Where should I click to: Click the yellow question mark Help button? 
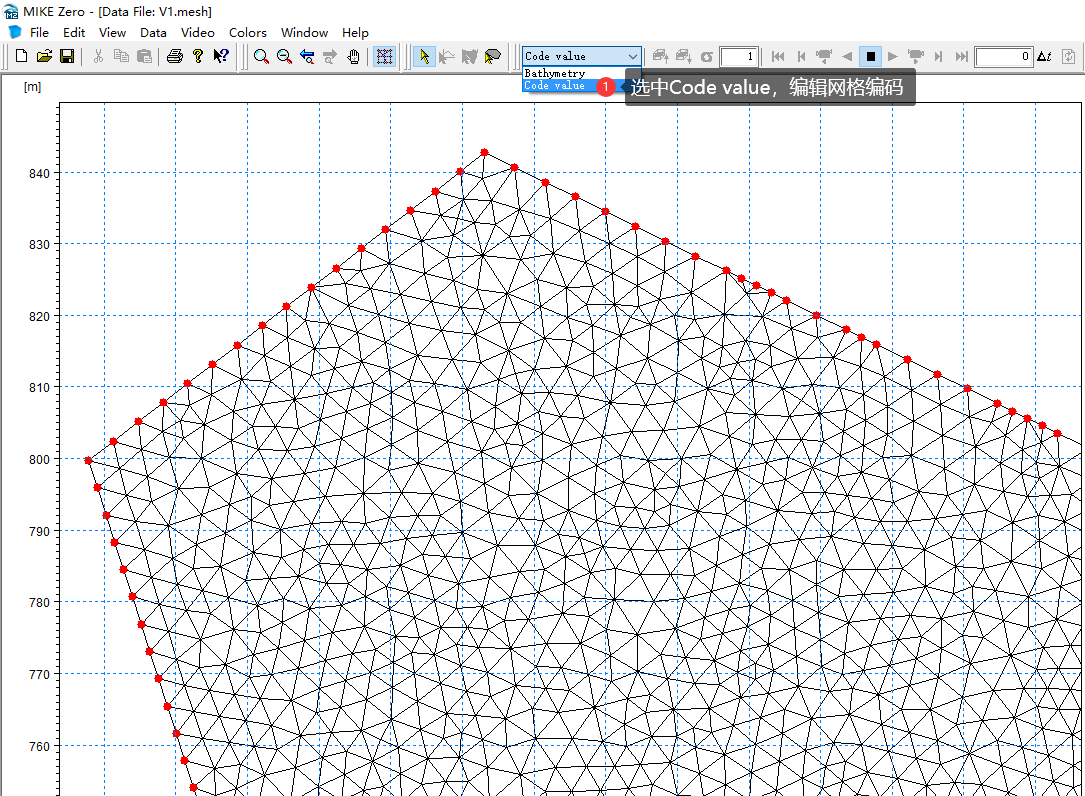pos(198,57)
